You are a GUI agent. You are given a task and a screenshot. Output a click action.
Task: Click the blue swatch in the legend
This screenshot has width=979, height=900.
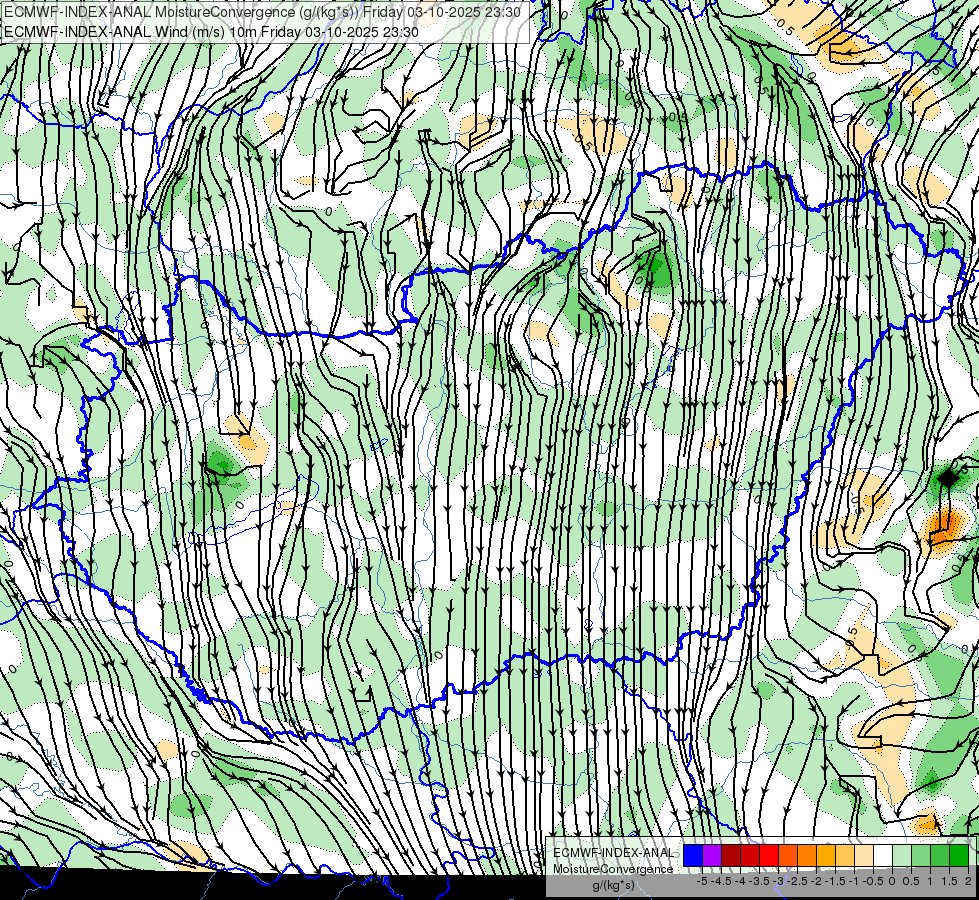(x=693, y=855)
